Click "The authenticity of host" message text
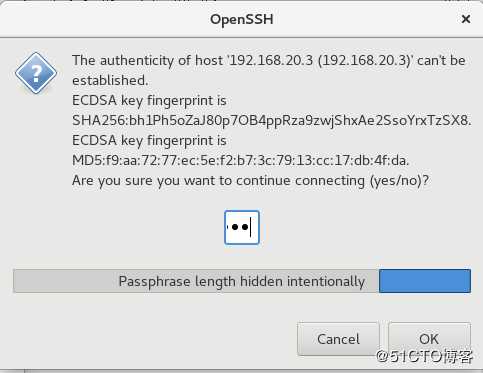 [x=147, y=60]
